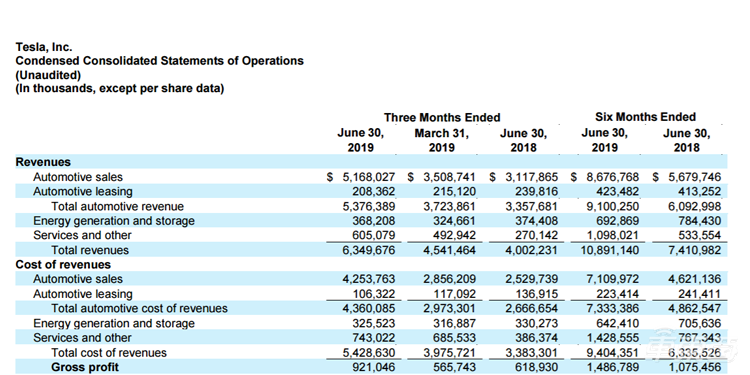Click the Six Months Ended column header
The image size is (750, 375).
[x=645, y=117]
